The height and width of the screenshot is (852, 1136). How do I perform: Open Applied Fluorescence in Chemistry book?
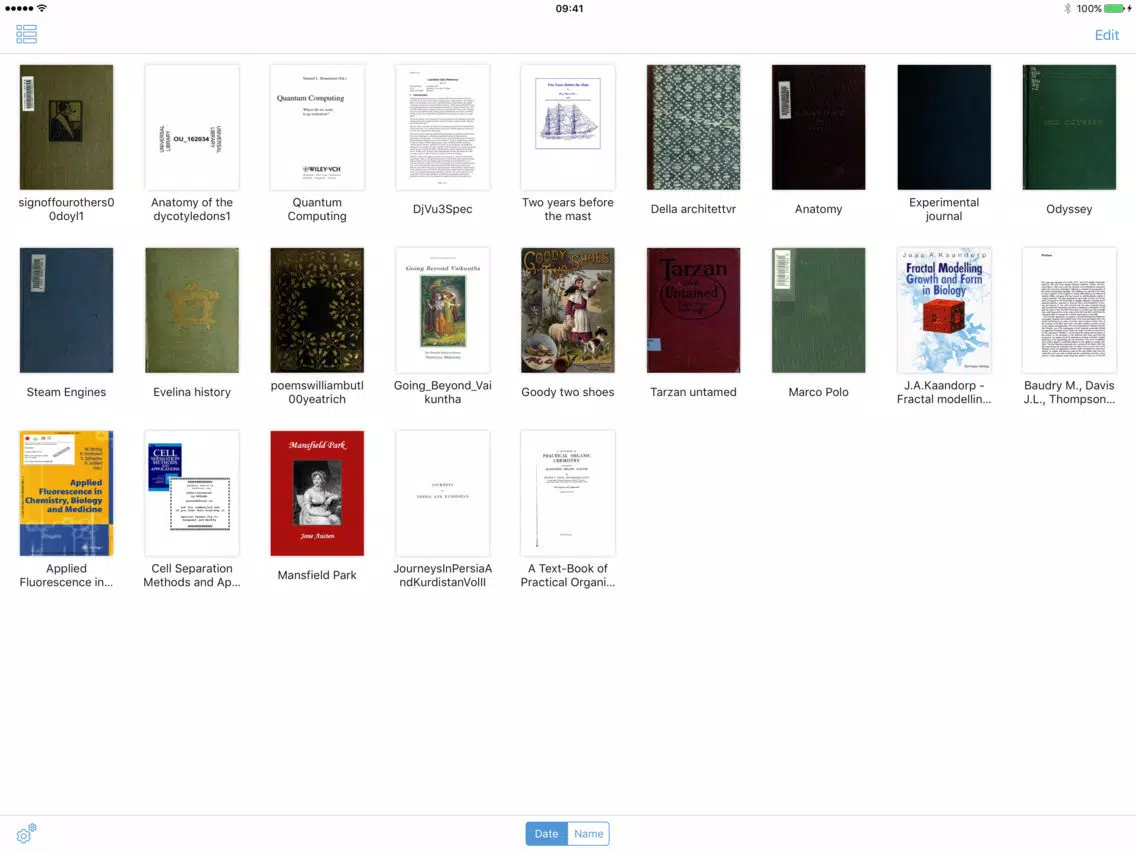point(67,493)
